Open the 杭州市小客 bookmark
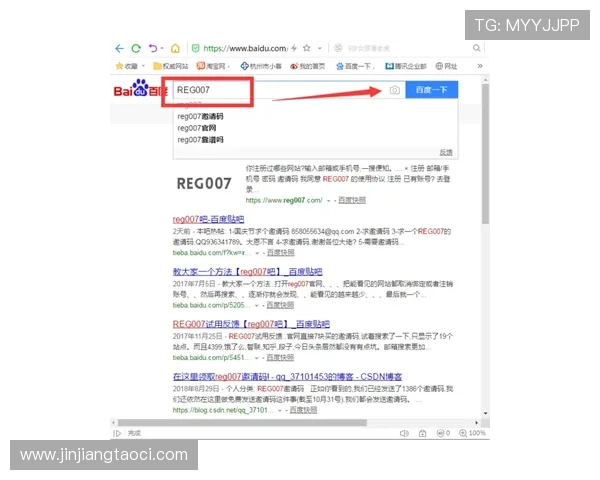600x480 pixels. click(x=261, y=66)
